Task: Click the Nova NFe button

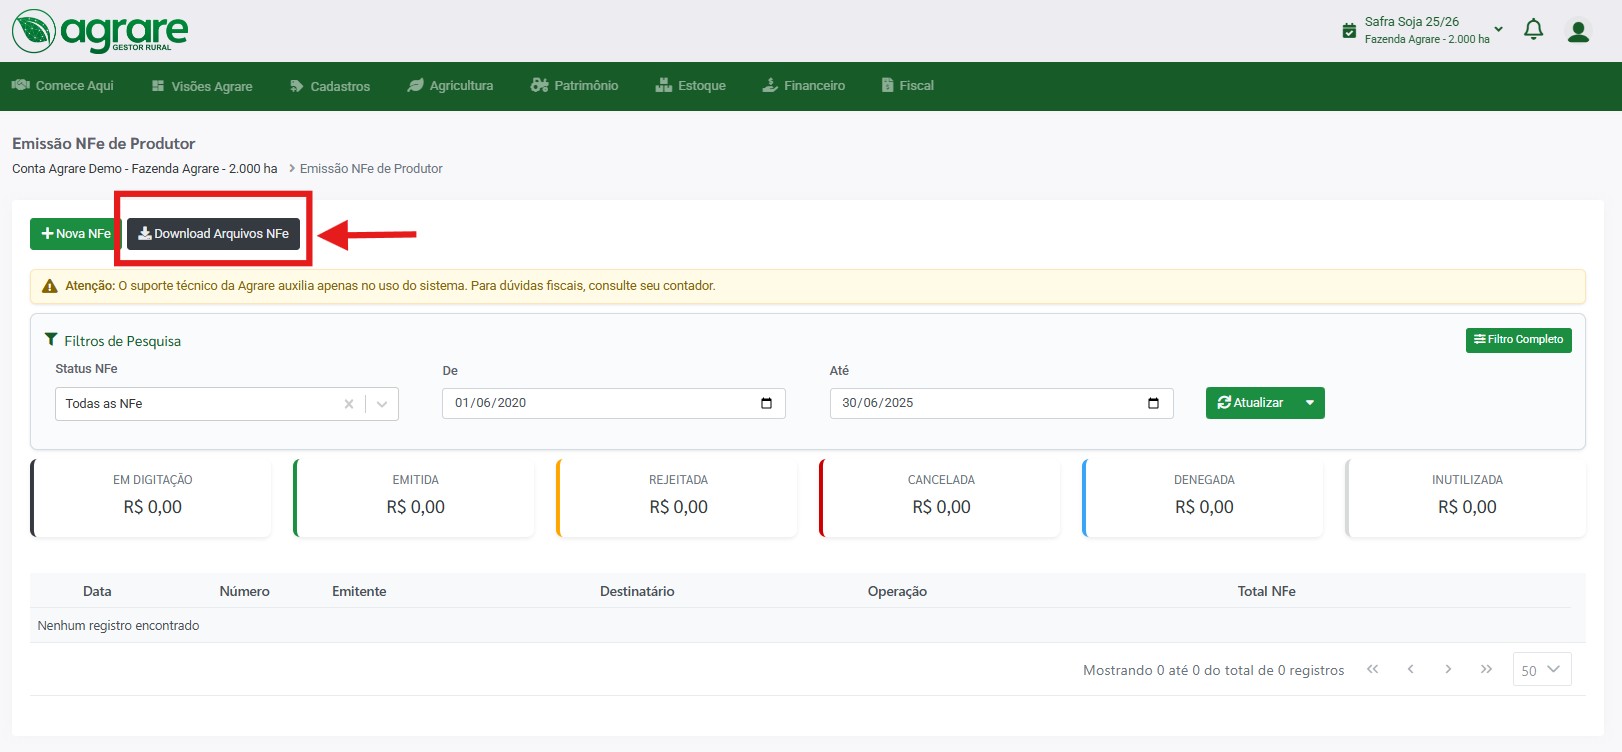Action: (76, 234)
